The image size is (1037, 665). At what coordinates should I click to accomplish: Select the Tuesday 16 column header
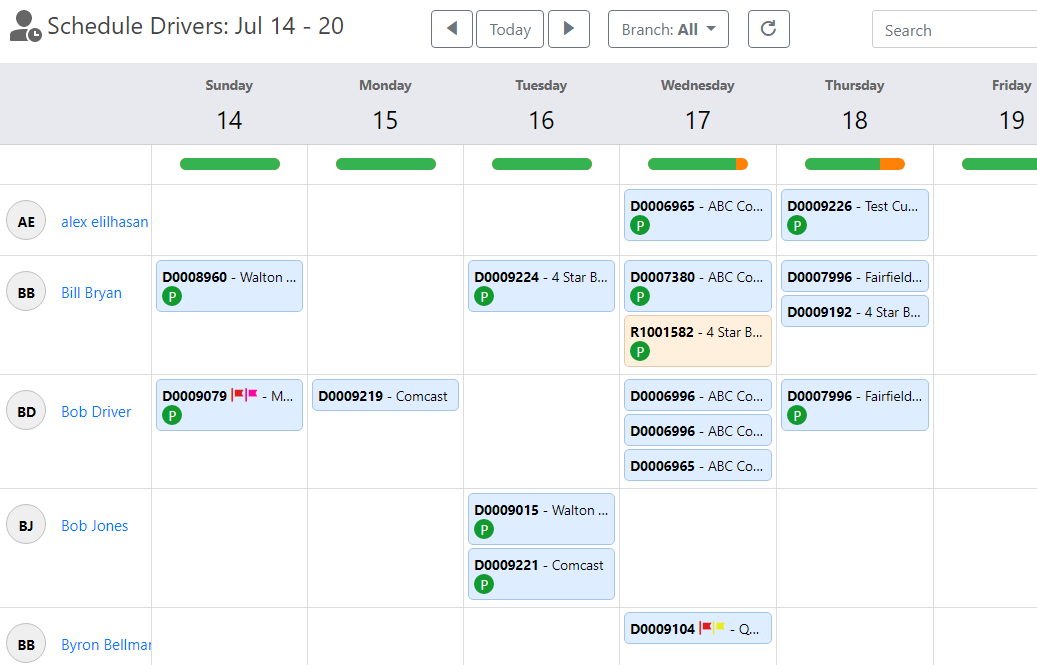[x=541, y=105]
